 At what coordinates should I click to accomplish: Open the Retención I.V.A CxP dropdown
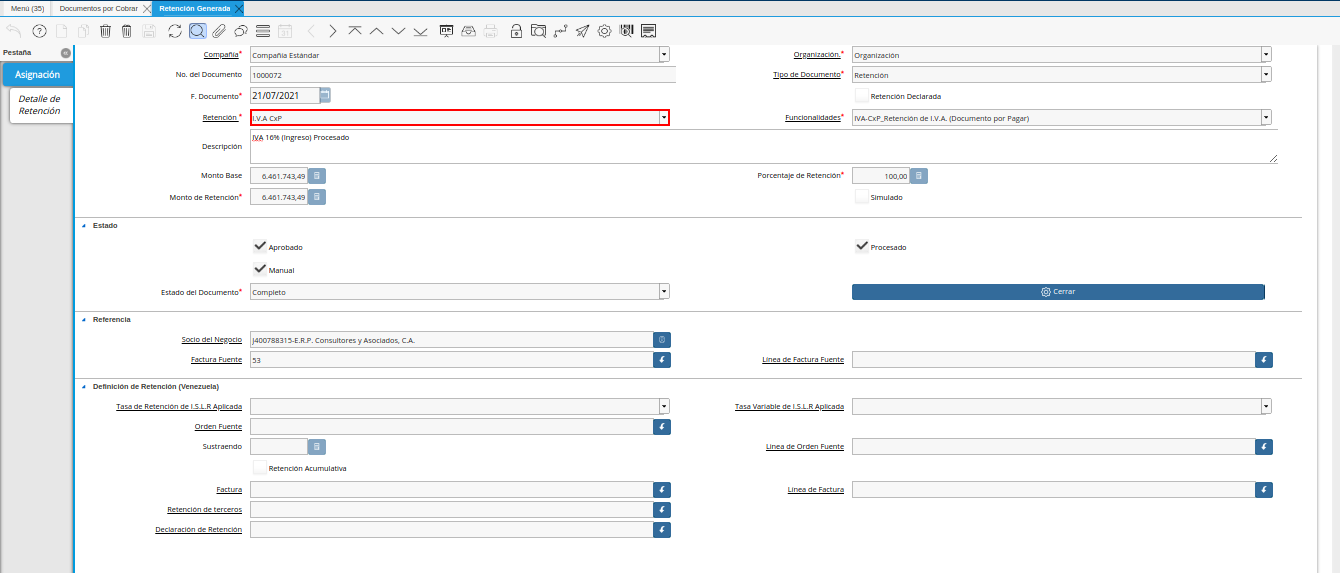pos(664,118)
